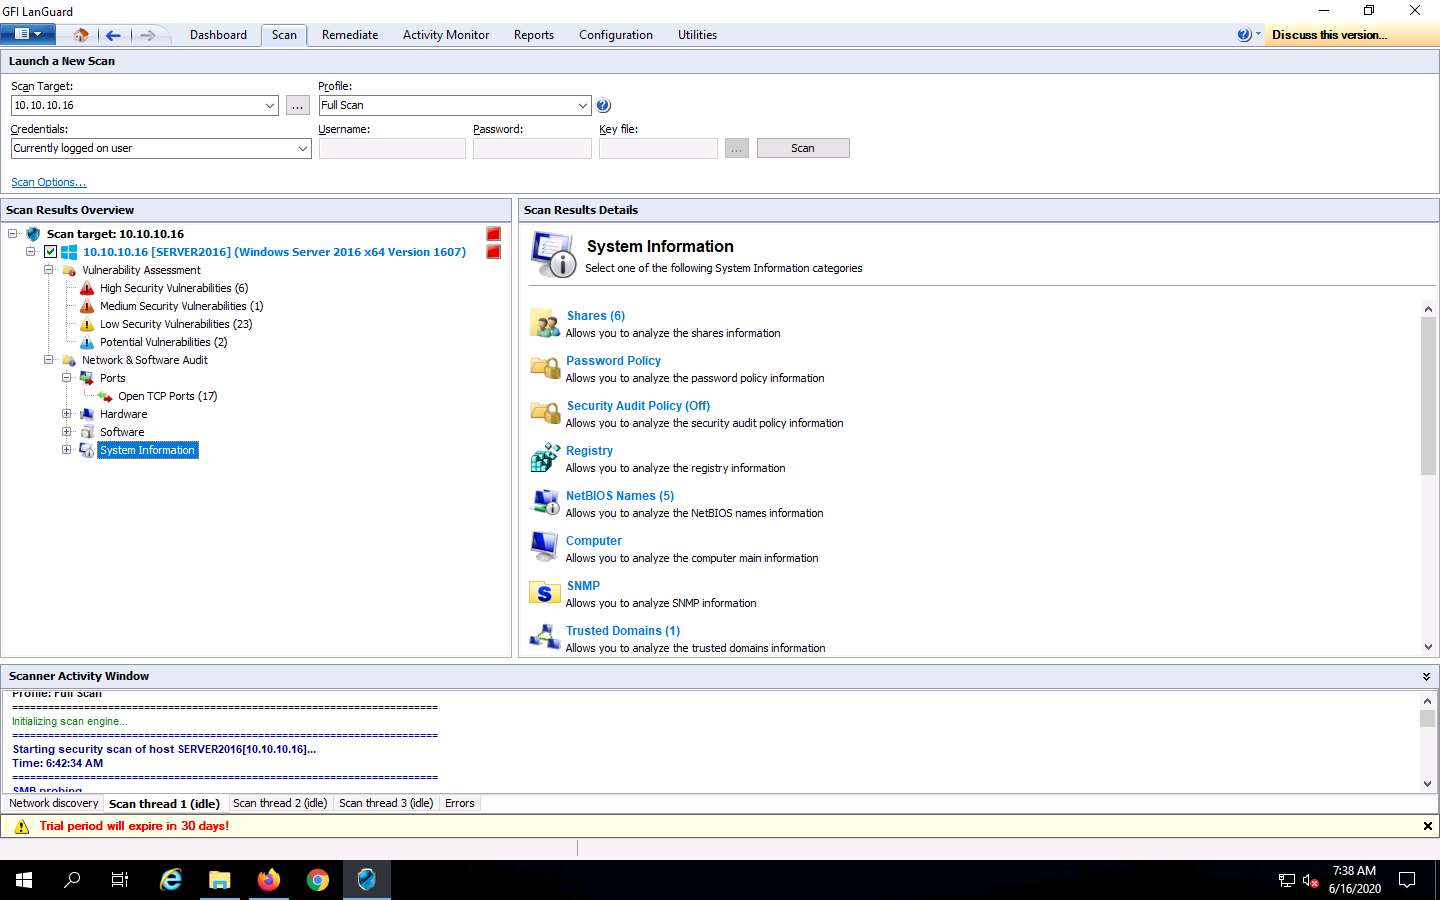Collapse the Scan target 10.10.10.16 node
This screenshot has height=900, width=1440.
coord(13,234)
